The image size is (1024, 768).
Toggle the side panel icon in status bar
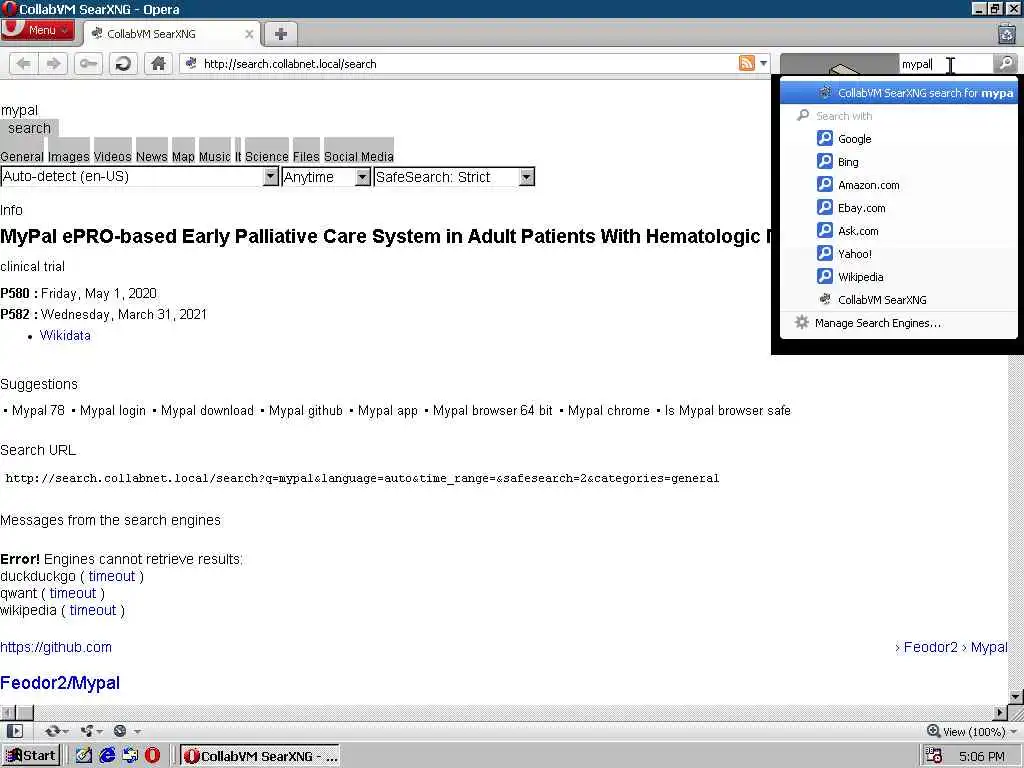point(14,731)
